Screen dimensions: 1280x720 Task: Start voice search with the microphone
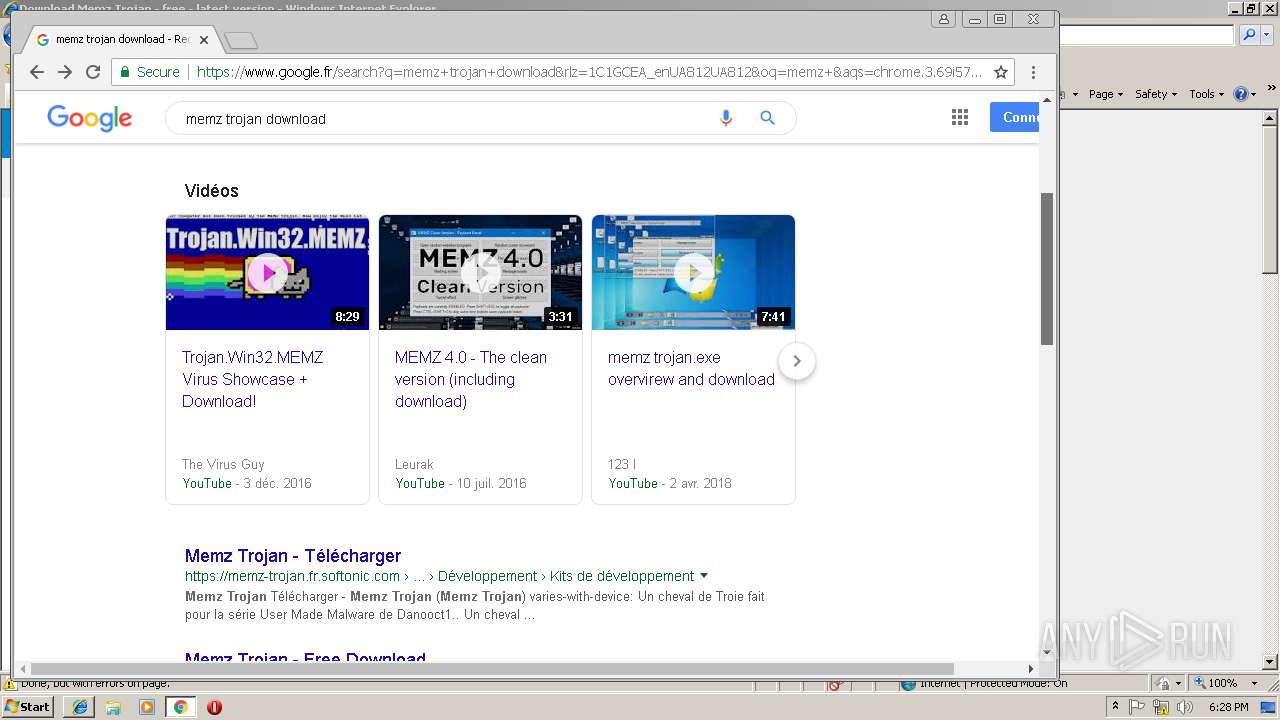[726, 118]
